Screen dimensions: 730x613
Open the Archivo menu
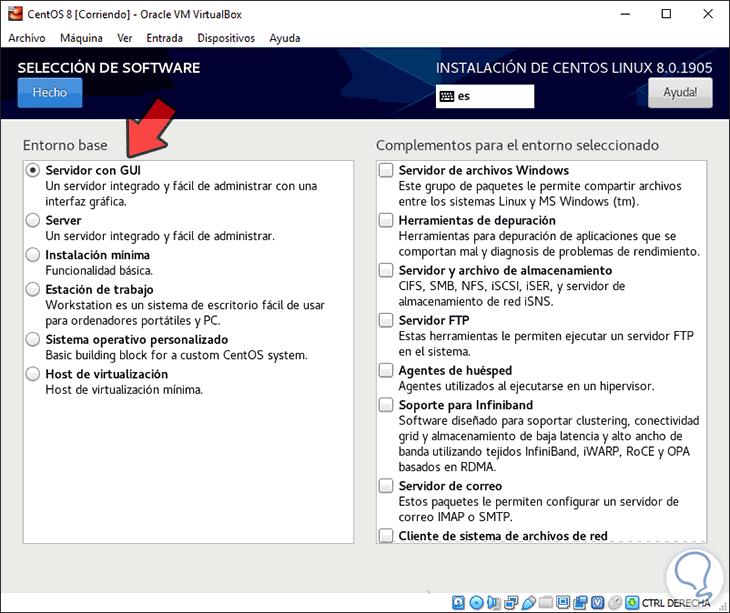point(27,38)
